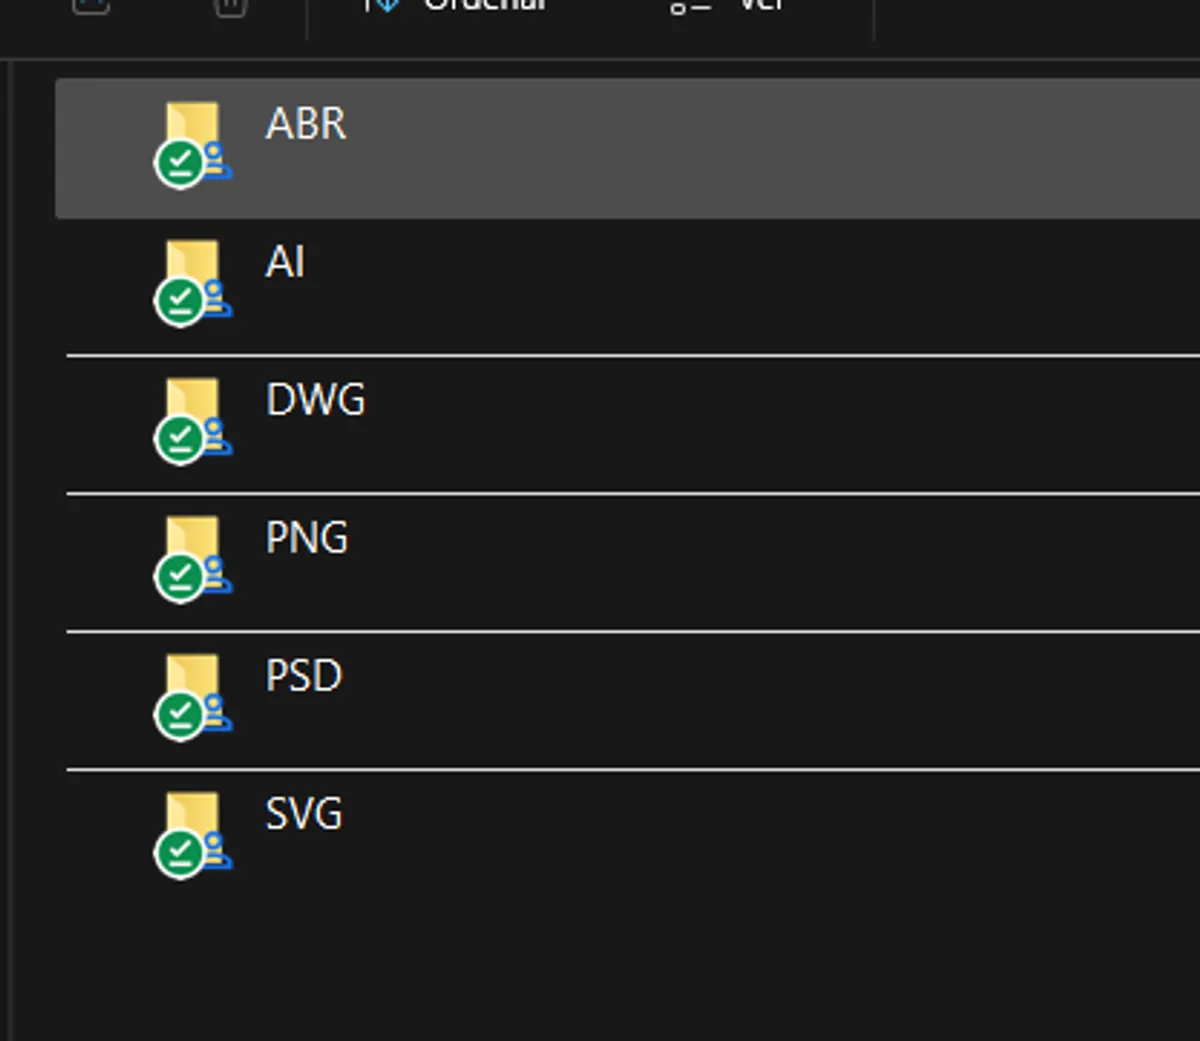Click green sync checkmark badge on PNG

coord(180,577)
